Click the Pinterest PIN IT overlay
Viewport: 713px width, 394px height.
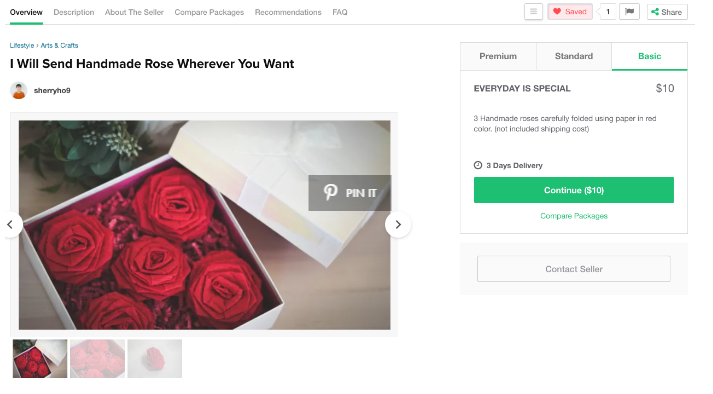[350, 193]
